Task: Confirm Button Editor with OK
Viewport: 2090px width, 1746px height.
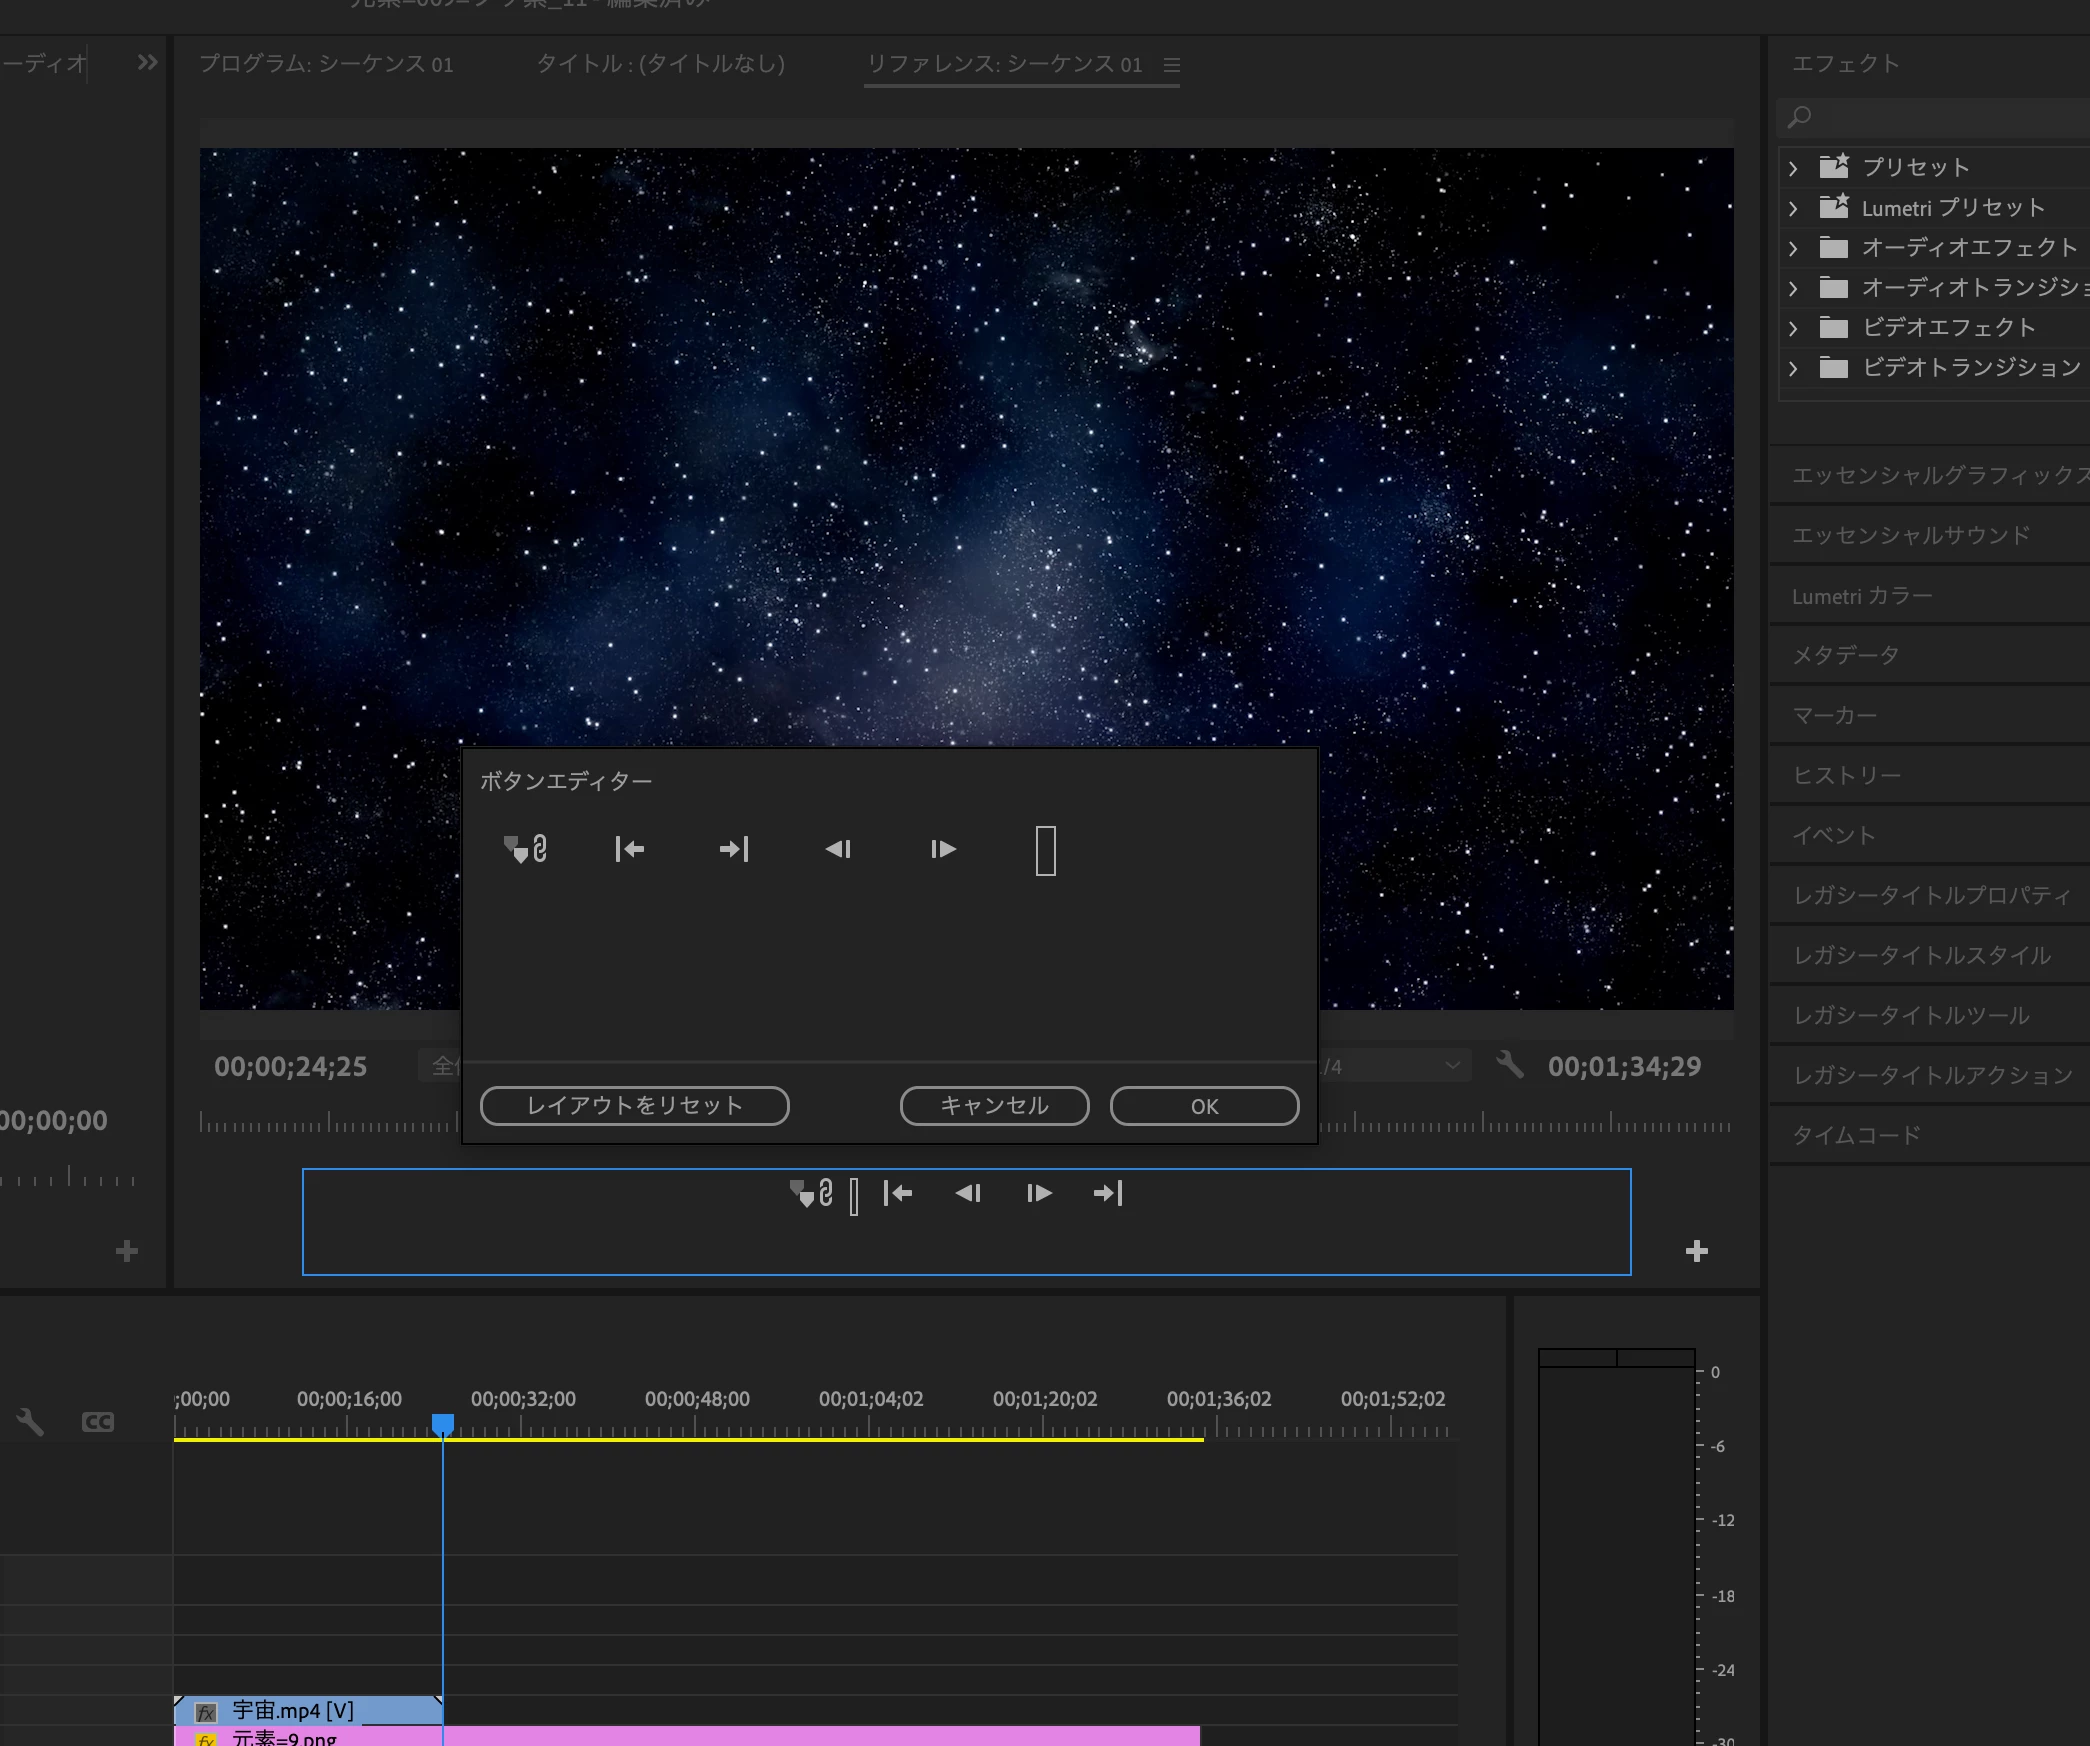Action: pos(1205,1106)
